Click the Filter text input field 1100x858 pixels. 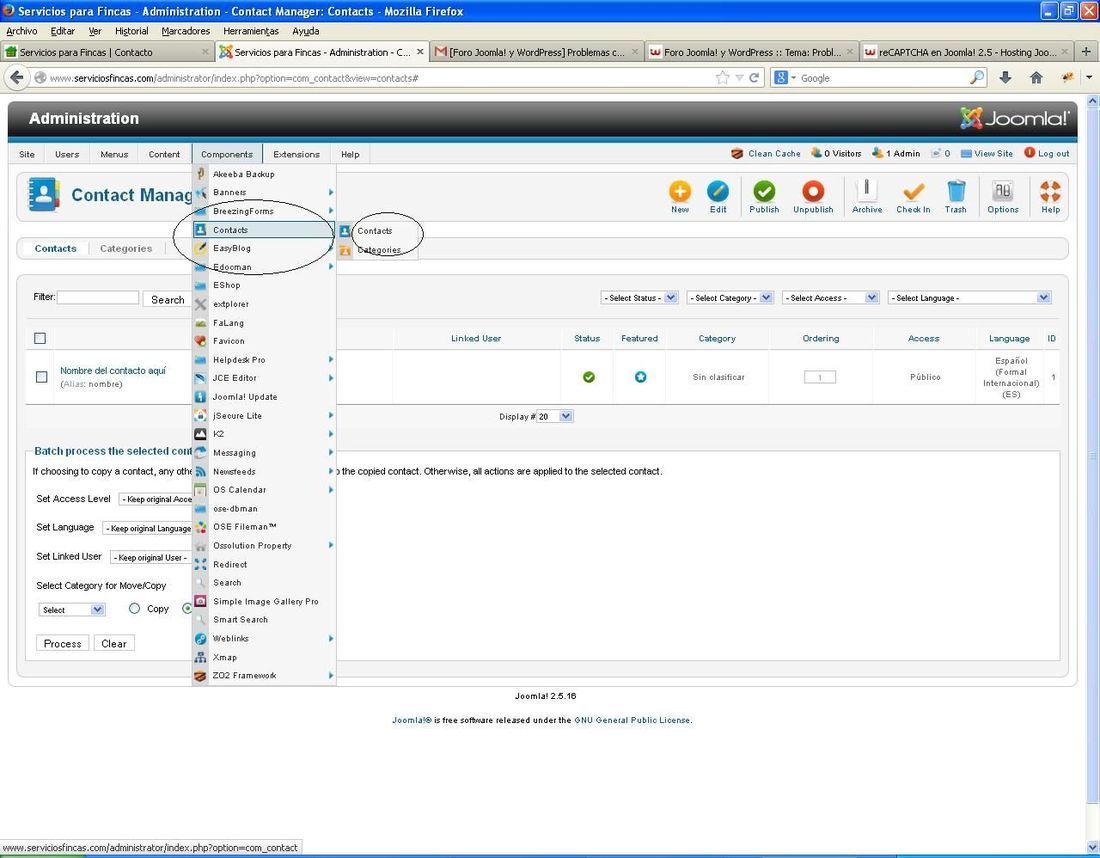click(x=98, y=297)
